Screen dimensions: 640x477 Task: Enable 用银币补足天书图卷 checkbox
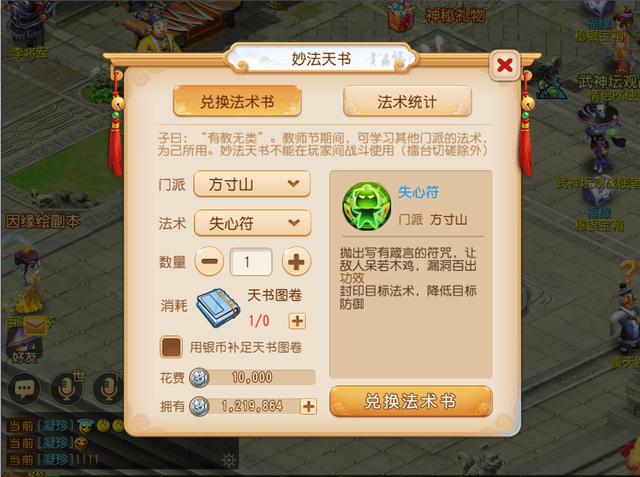(171, 347)
